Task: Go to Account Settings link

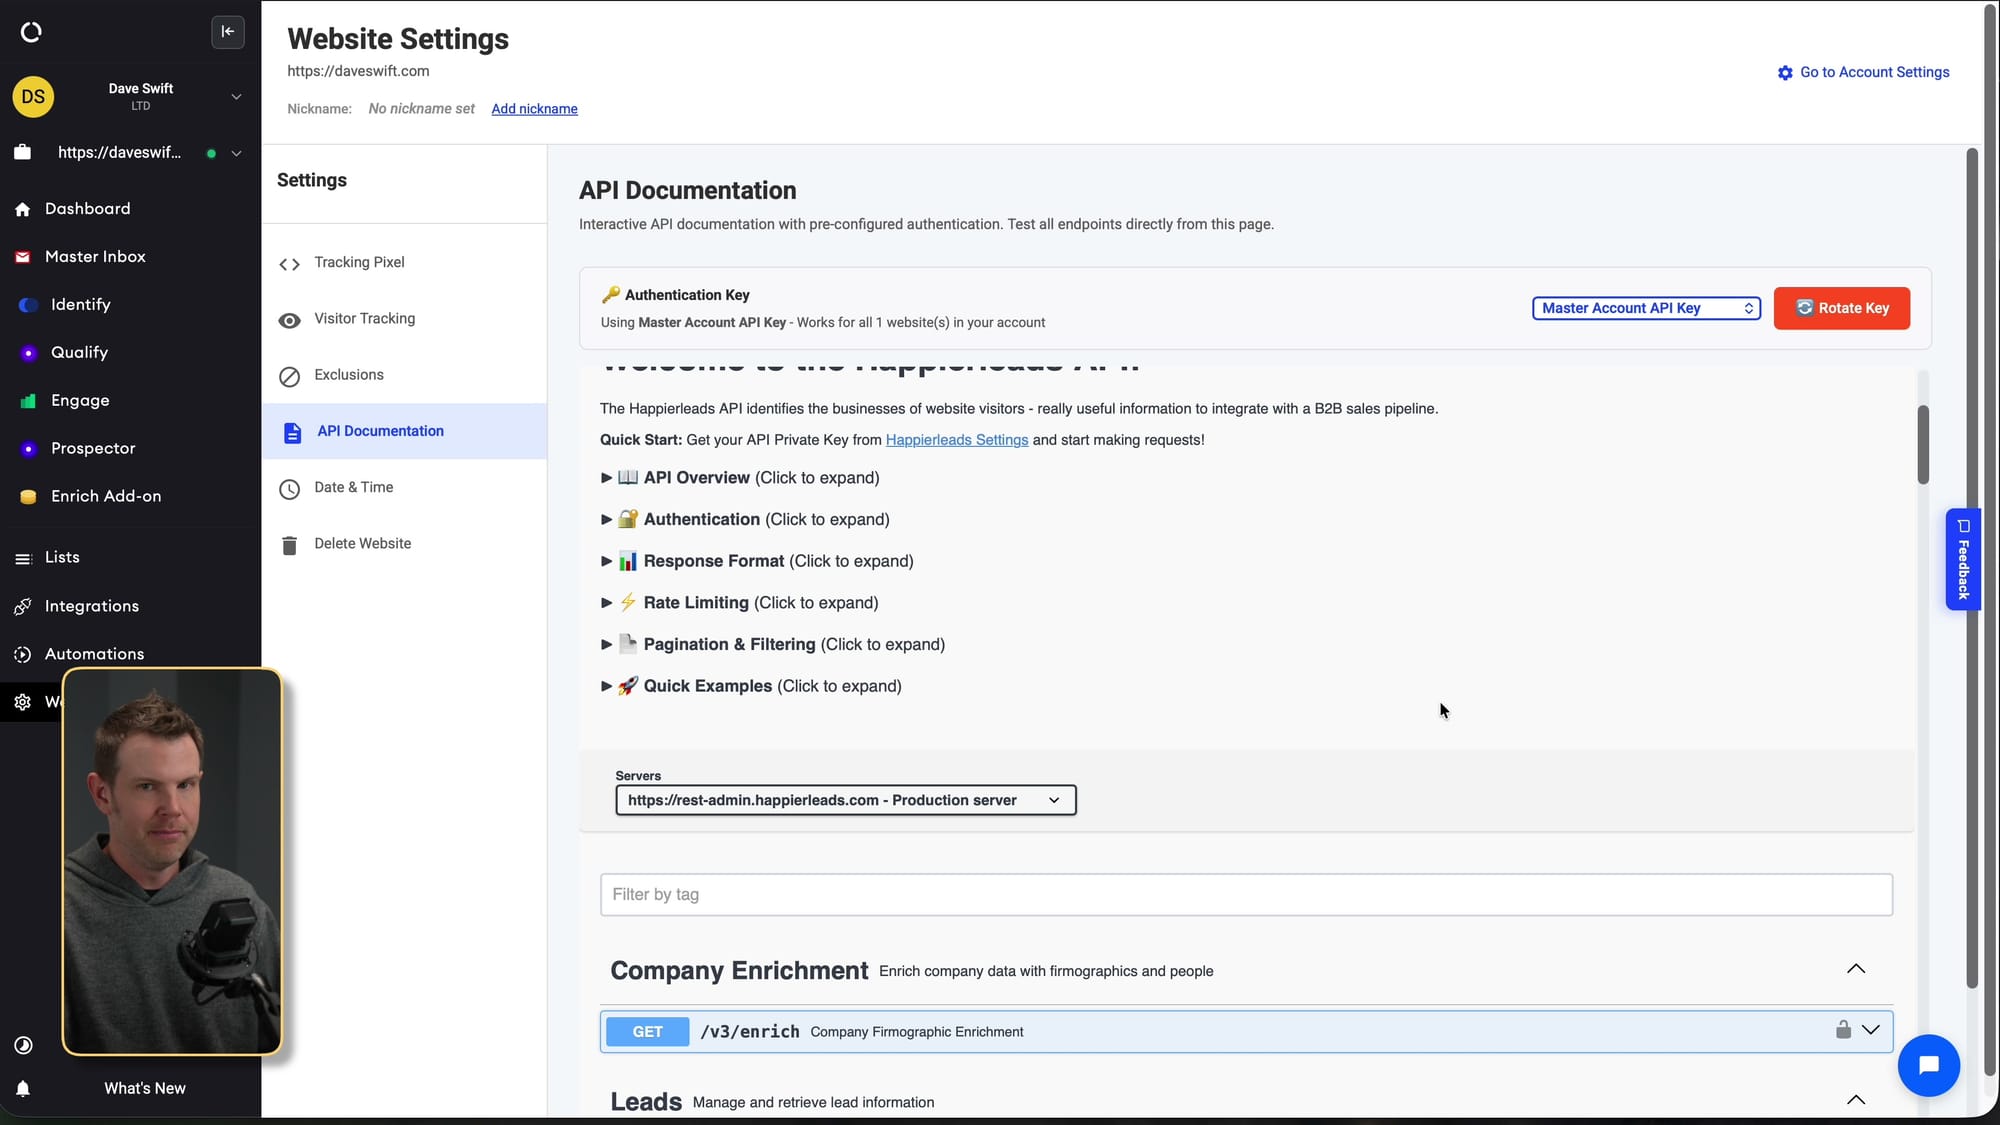Action: pyautogui.click(x=1864, y=72)
